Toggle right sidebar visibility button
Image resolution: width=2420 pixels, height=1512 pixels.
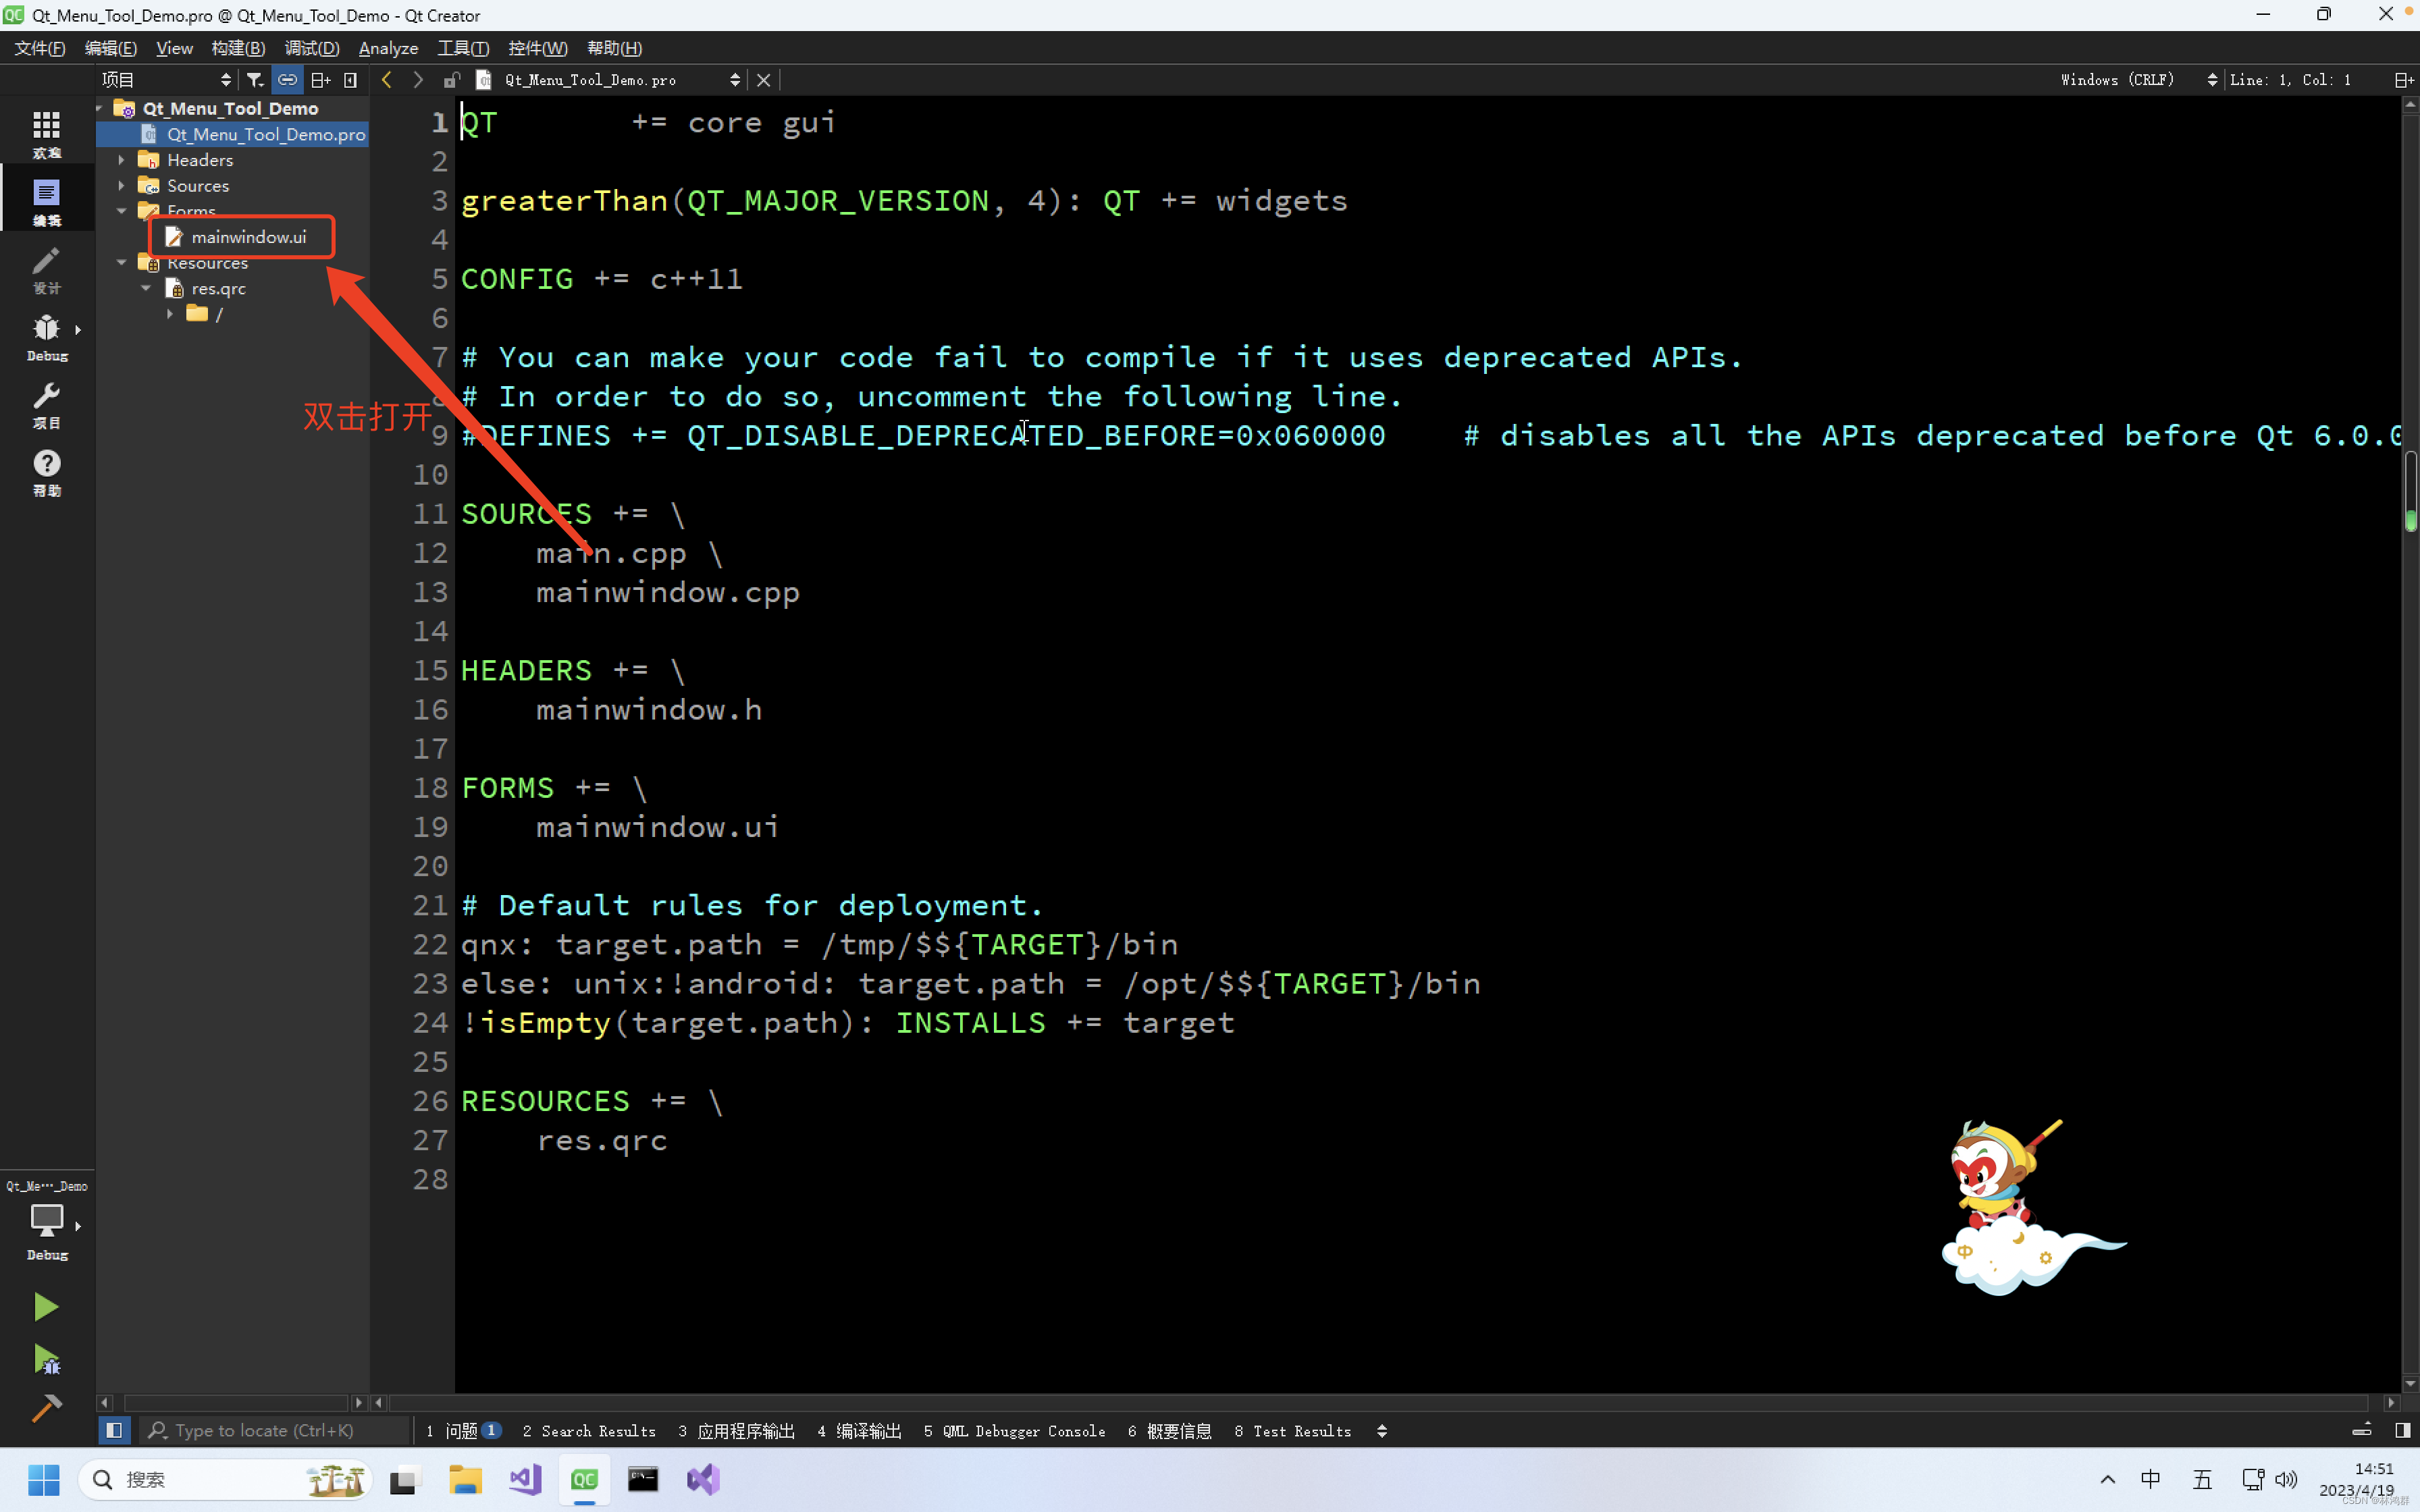click(x=2402, y=1431)
